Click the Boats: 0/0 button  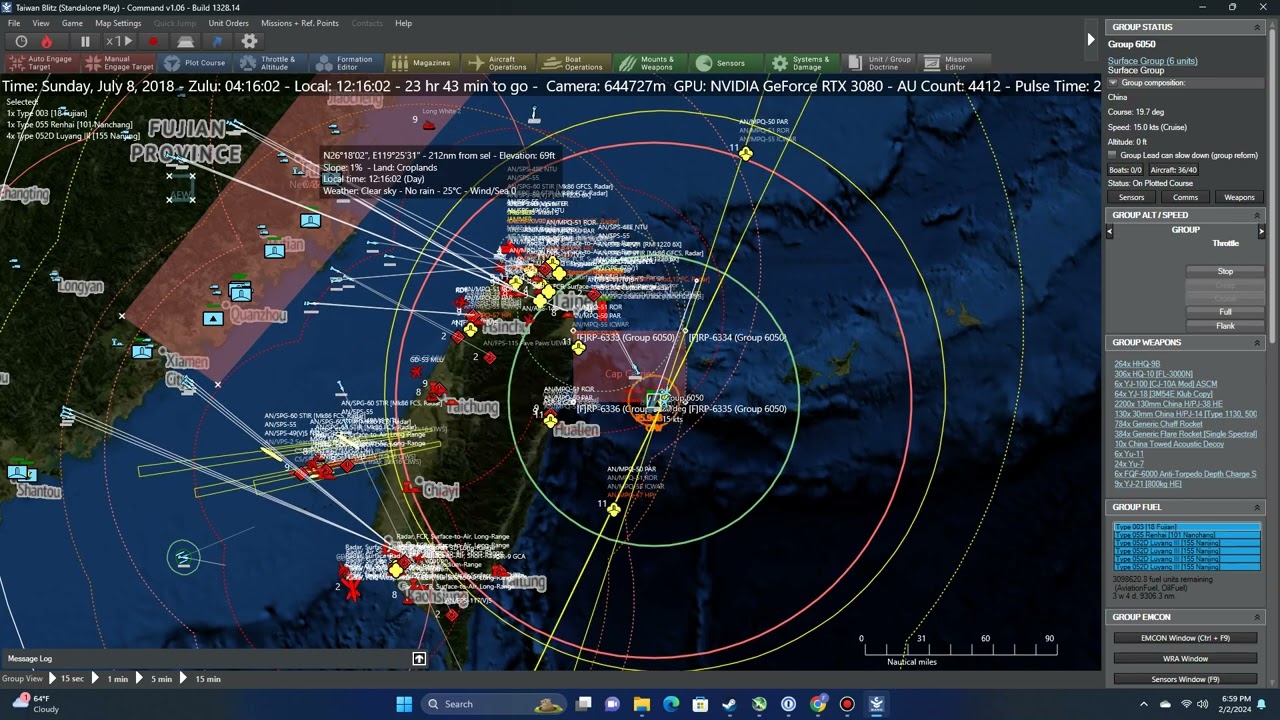pos(1125,170)
